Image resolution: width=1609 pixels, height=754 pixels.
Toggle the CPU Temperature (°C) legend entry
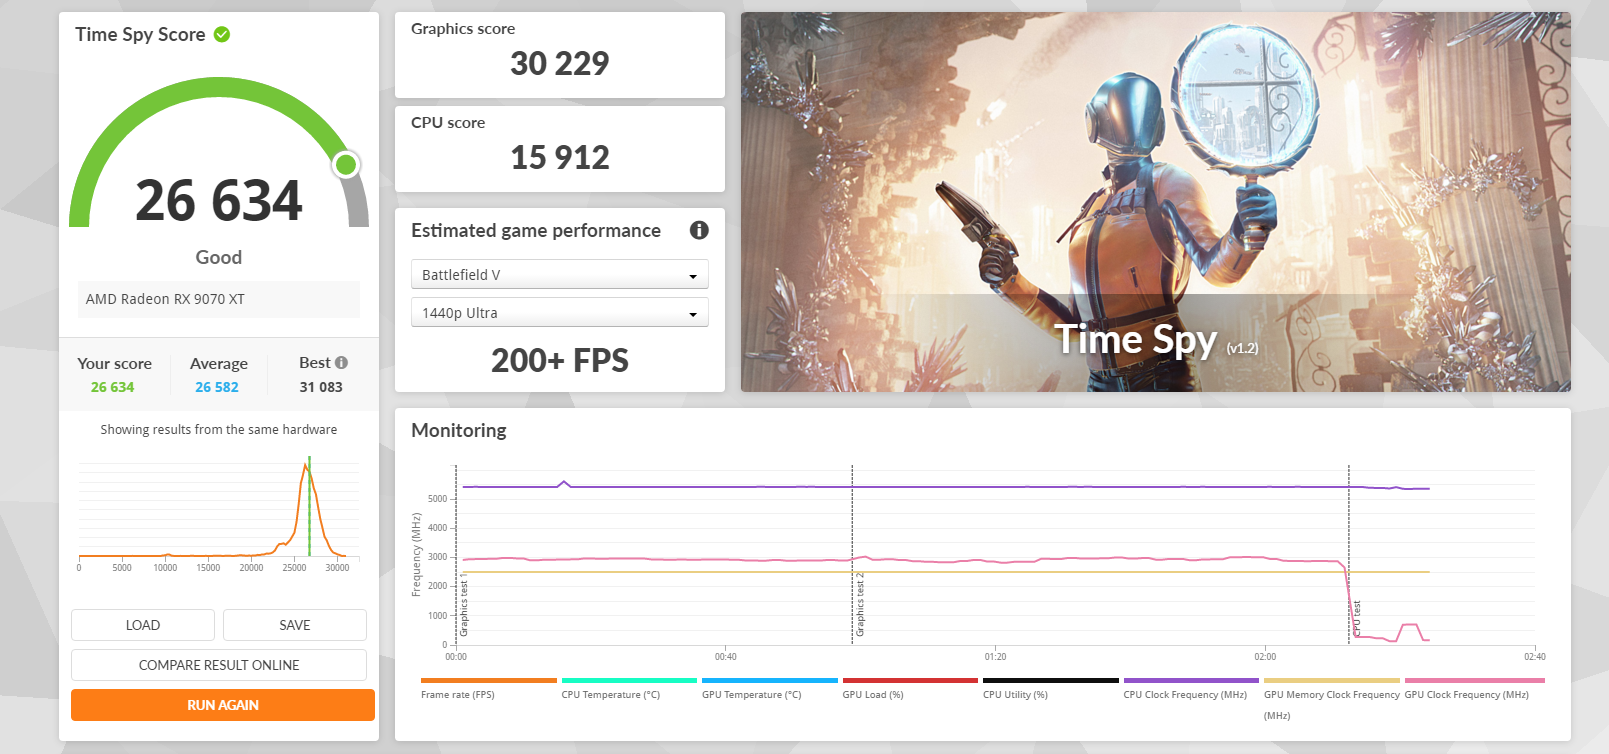611,695
